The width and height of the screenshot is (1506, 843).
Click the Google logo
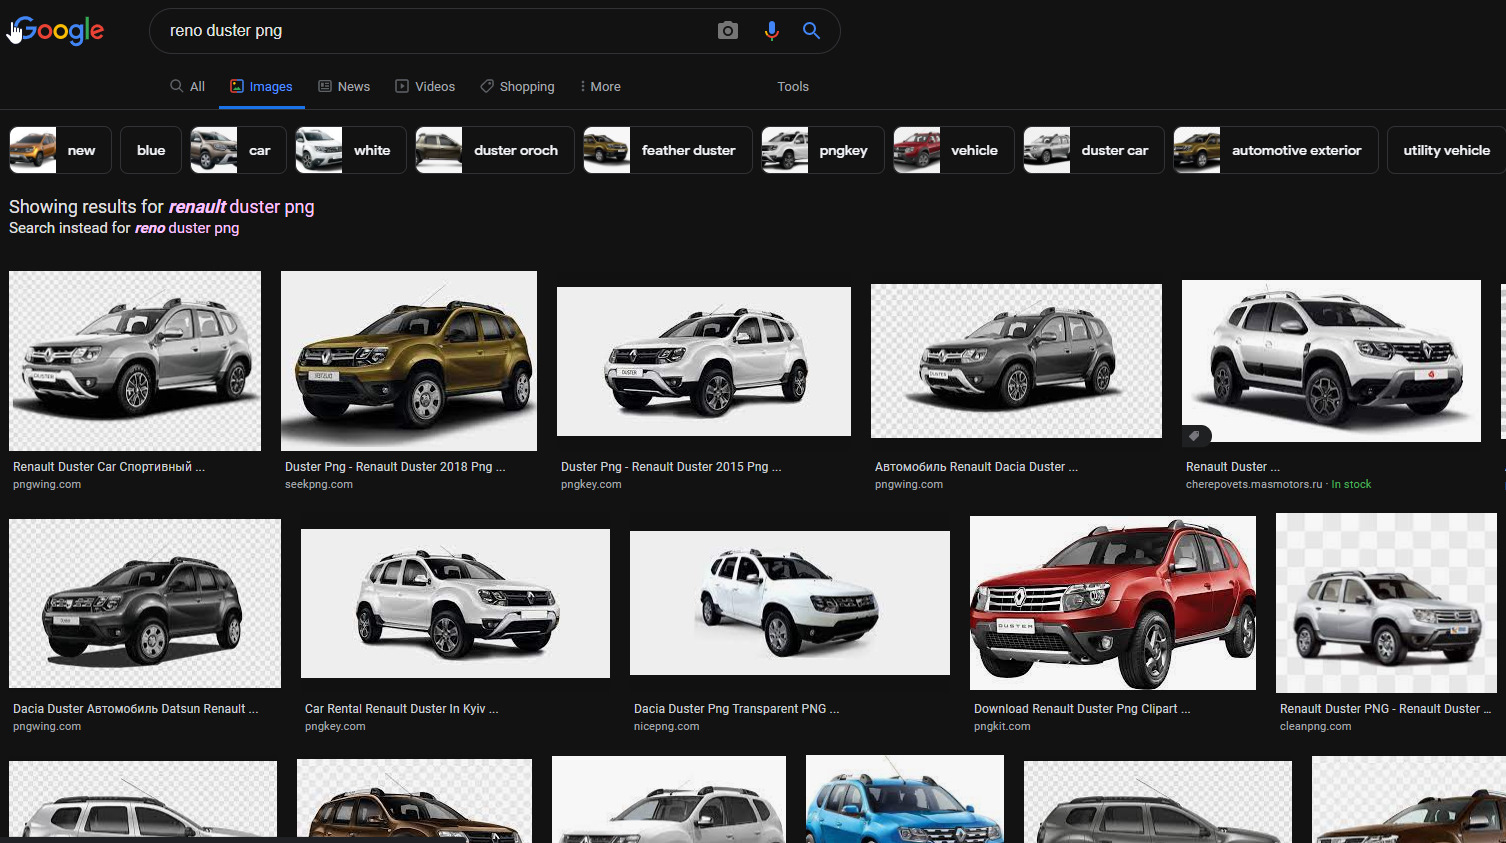click(x=60, y=31)
